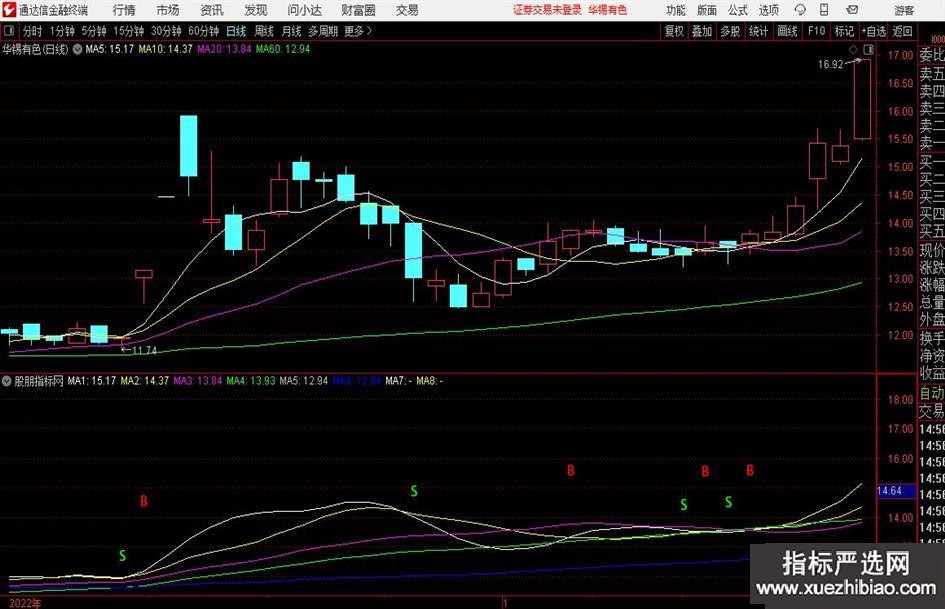Open the 财富圈 menu
945x609 pixels.
click(x=358, y=10)
